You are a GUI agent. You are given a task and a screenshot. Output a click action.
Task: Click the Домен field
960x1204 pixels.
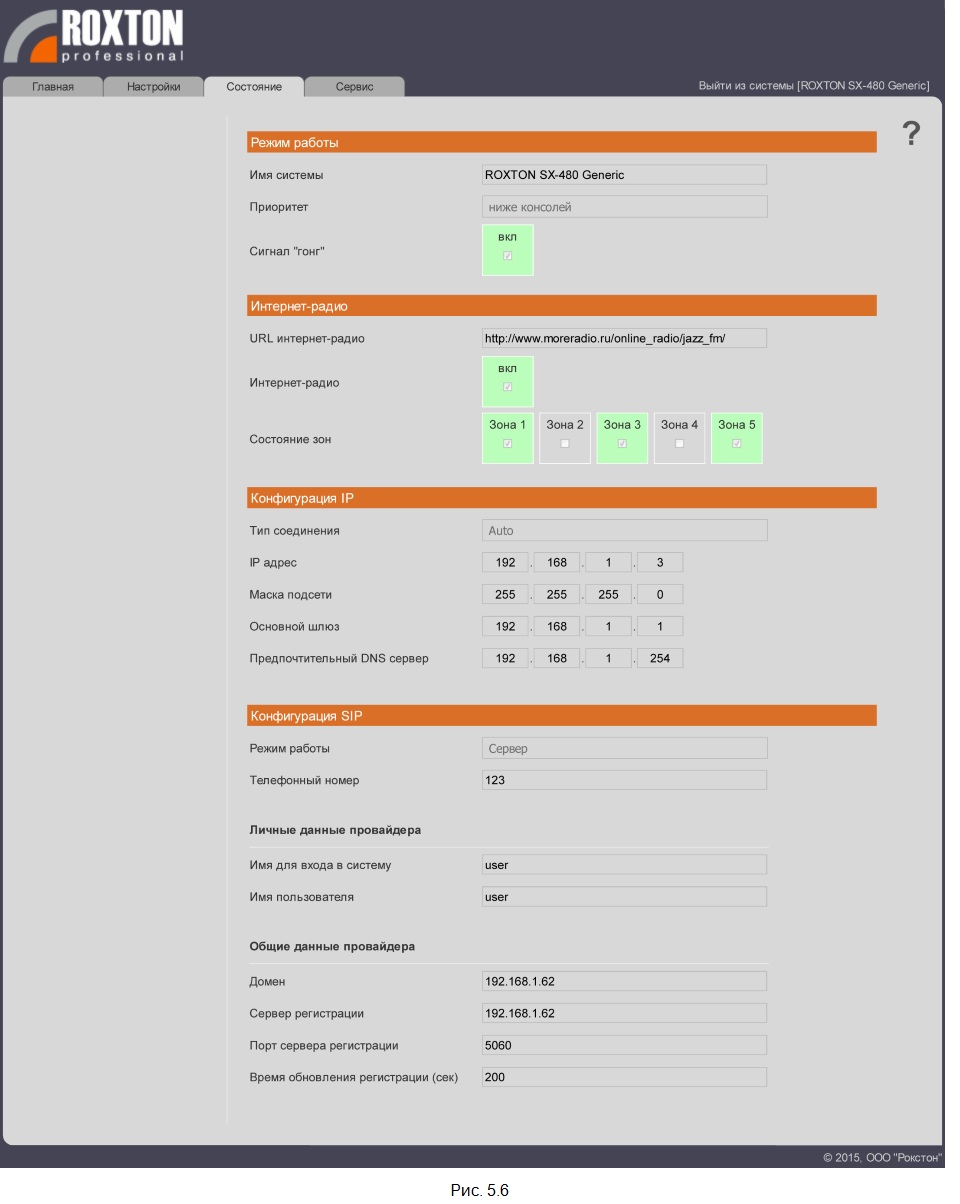tap(624, 981)
